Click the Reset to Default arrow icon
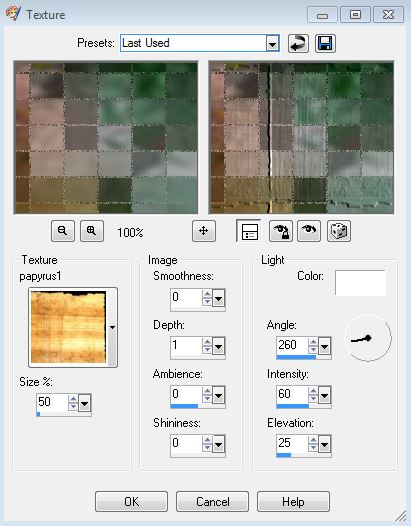The width and height of the screenshot is (411, 526). click(298, 43)
